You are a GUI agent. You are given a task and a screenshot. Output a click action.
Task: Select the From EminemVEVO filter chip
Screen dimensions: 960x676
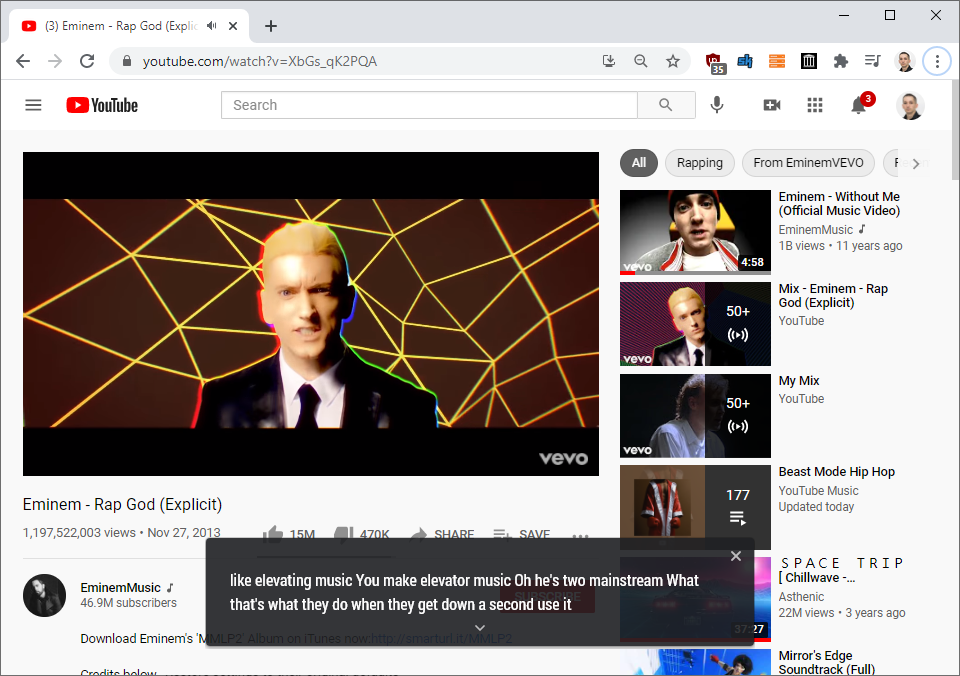(808, 162)
